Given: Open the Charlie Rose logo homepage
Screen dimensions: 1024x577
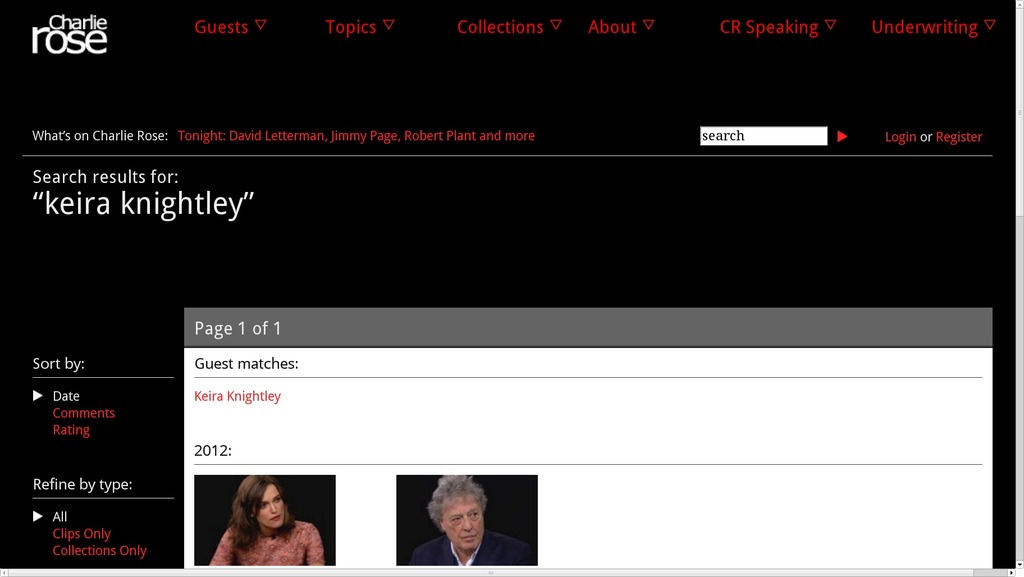Looking at the screenshot, I should [70, 35].
